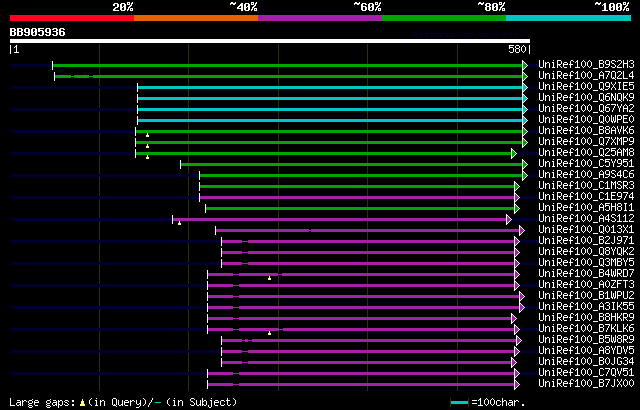The image size is (640, 410).
Task: Click the green arrowhead ending A7Q2L4 alignment
Action: coord(525,76)
